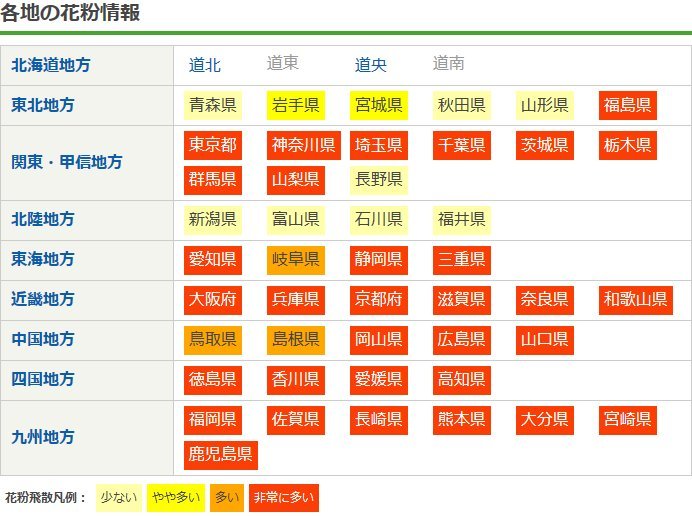Open the 大阪府 pollen page
This screenshot has width=692, height=516.
pyautogui.click(x=213, y=300)
